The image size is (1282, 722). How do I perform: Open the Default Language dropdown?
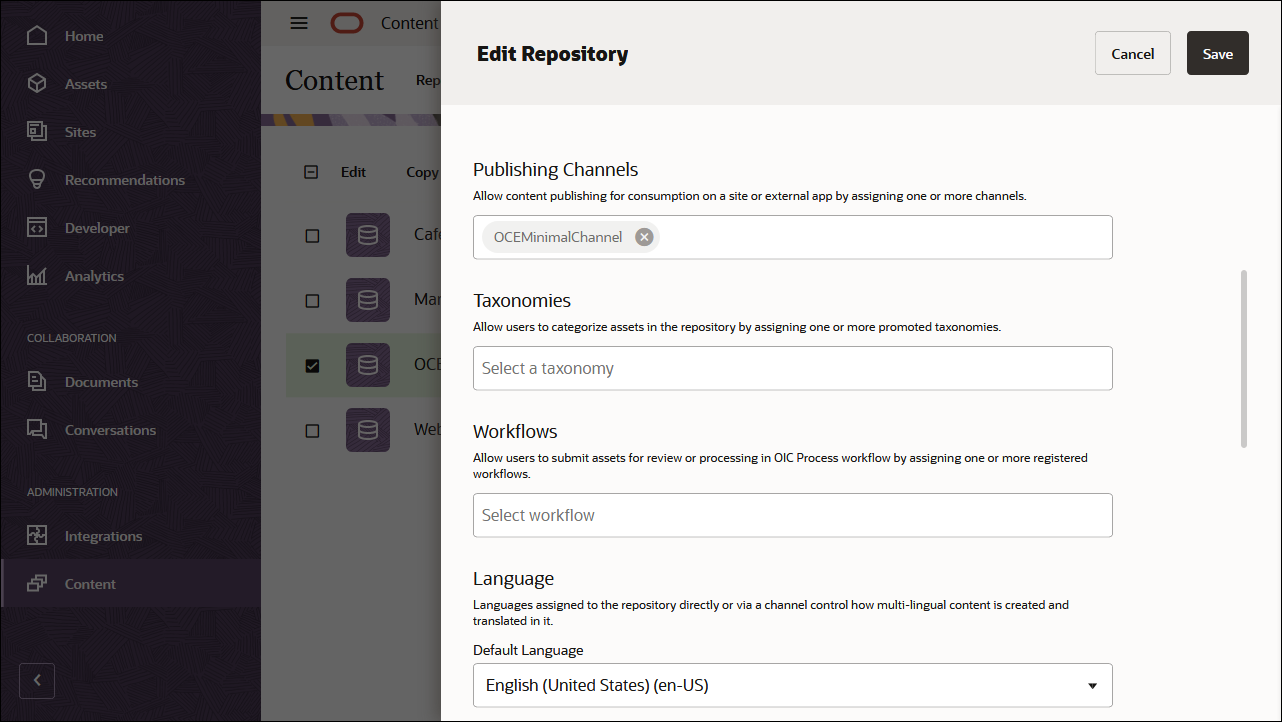pos(1093,685)
